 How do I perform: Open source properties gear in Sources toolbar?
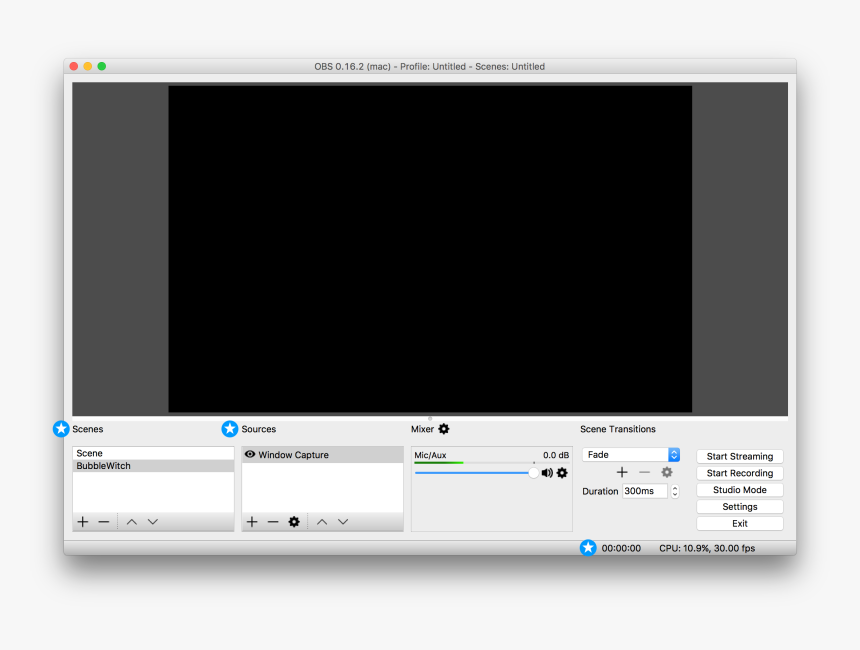coord(294,522)
